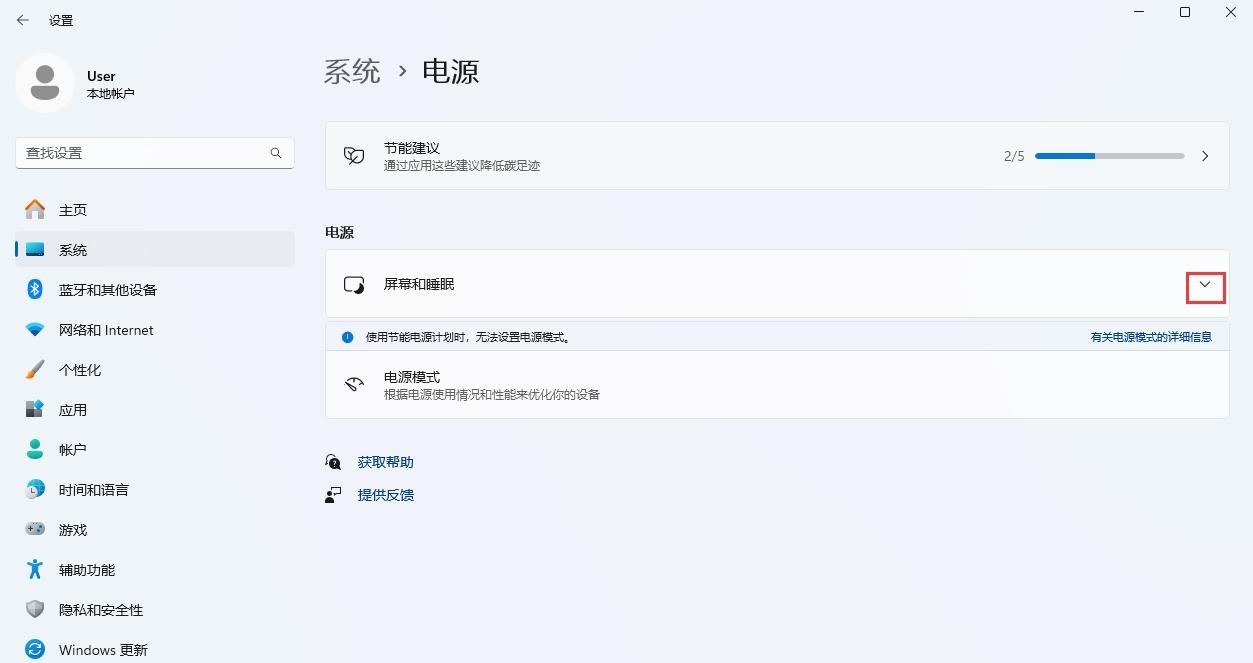The width and height of the screenshot is (1253, 663).
Task: Open 辅助功能 settings
Action: [x=86, y=569]
